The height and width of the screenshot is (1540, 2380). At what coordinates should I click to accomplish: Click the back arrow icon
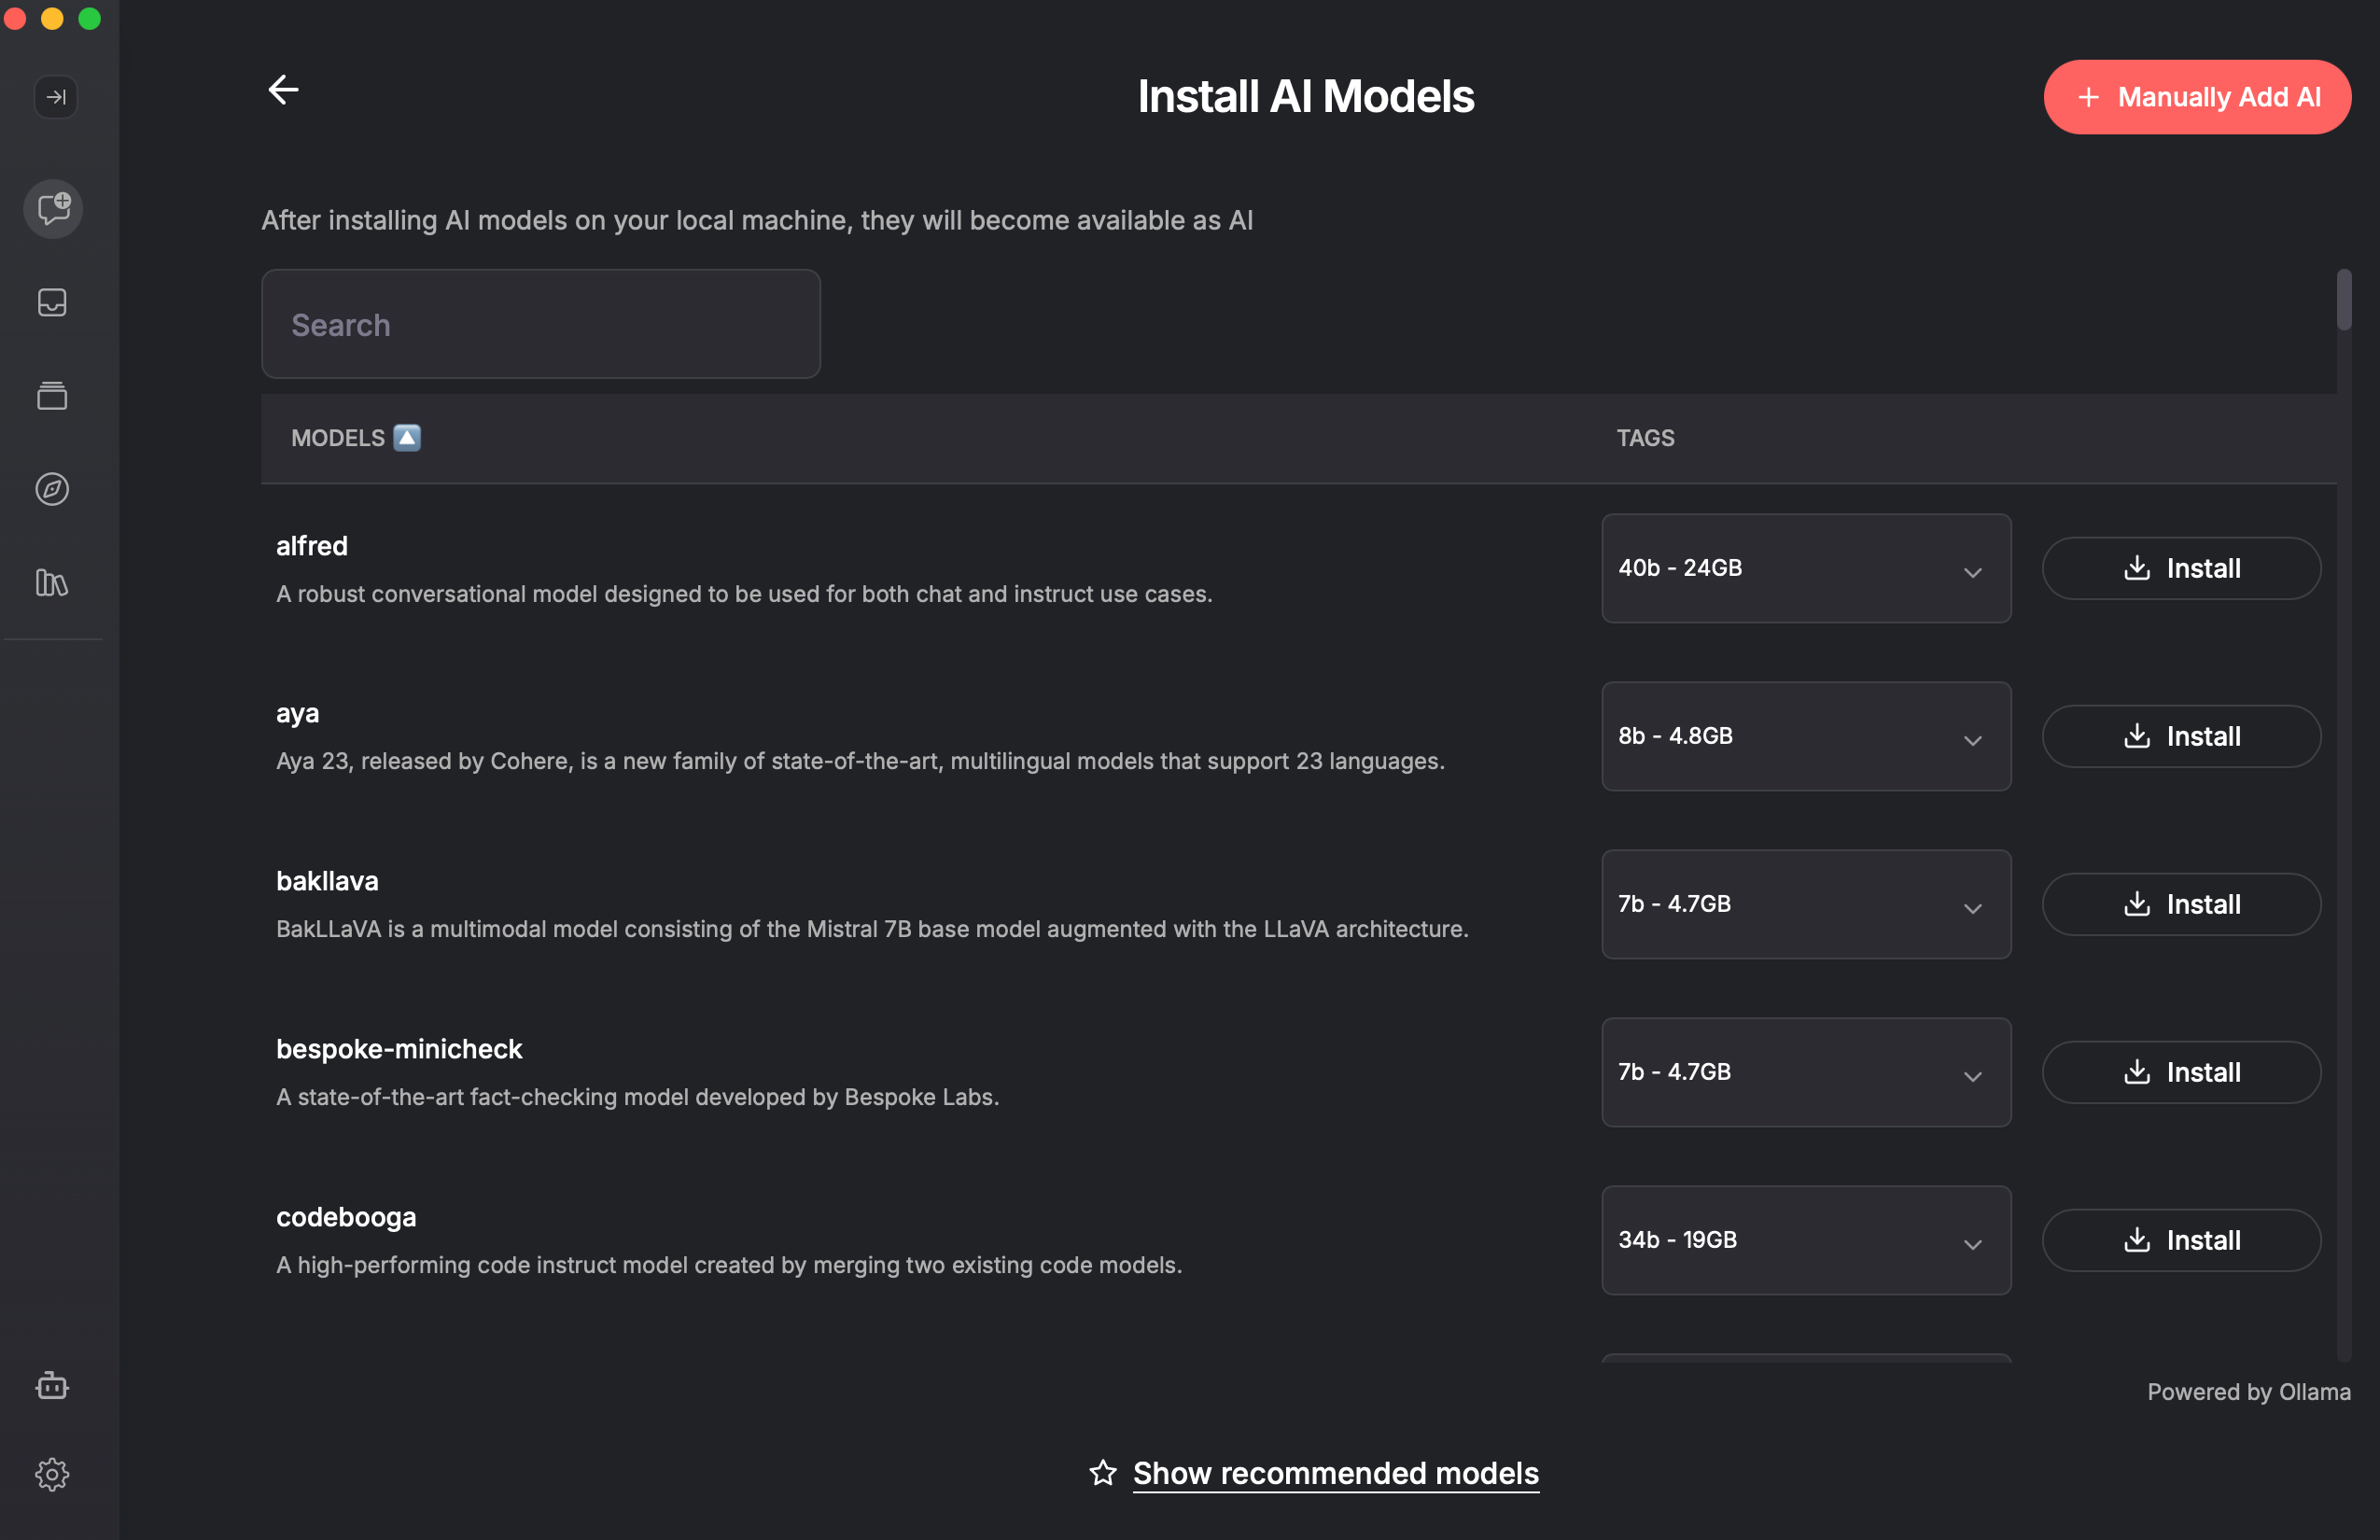click(283, 90)
